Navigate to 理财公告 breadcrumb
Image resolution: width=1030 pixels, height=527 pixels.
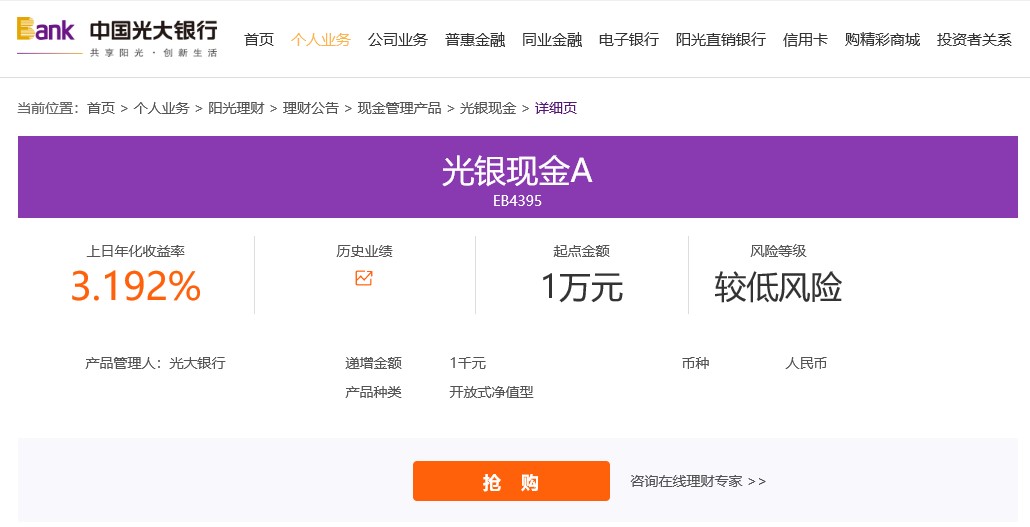tap(311, 108)
